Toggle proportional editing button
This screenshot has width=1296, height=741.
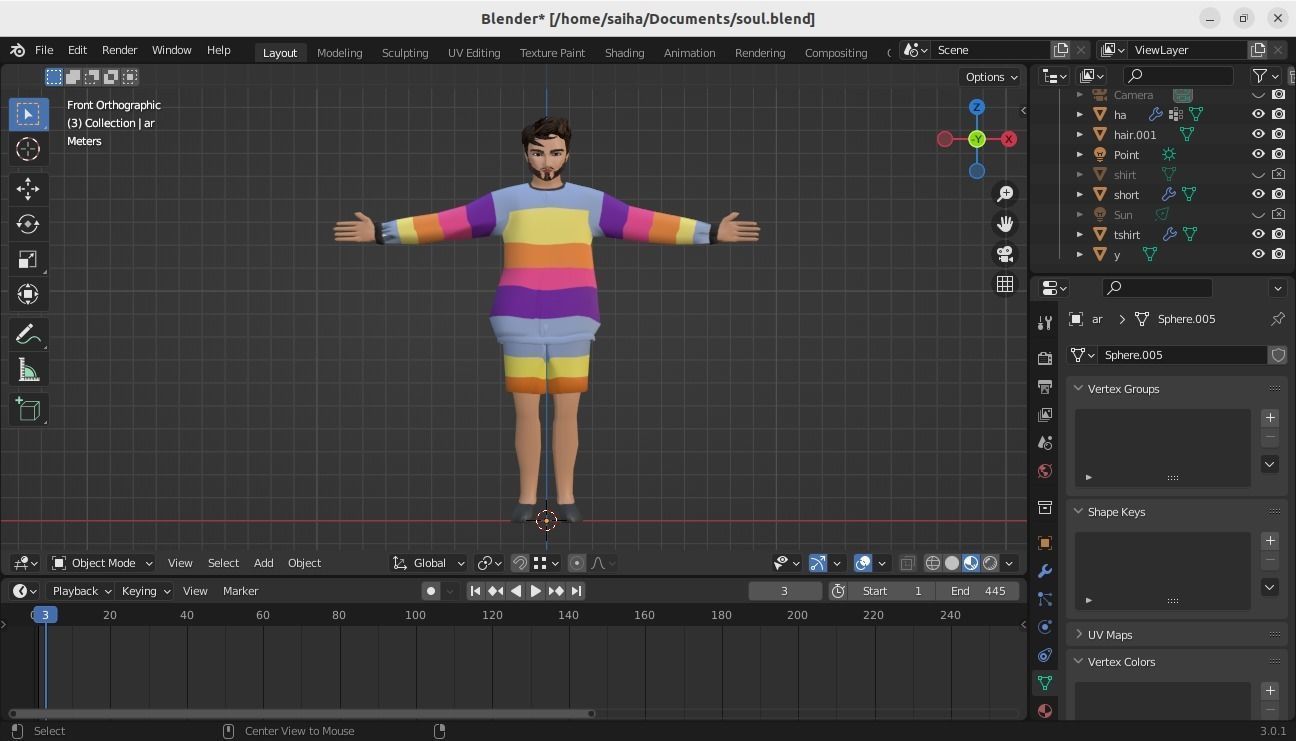click(576, 563)
